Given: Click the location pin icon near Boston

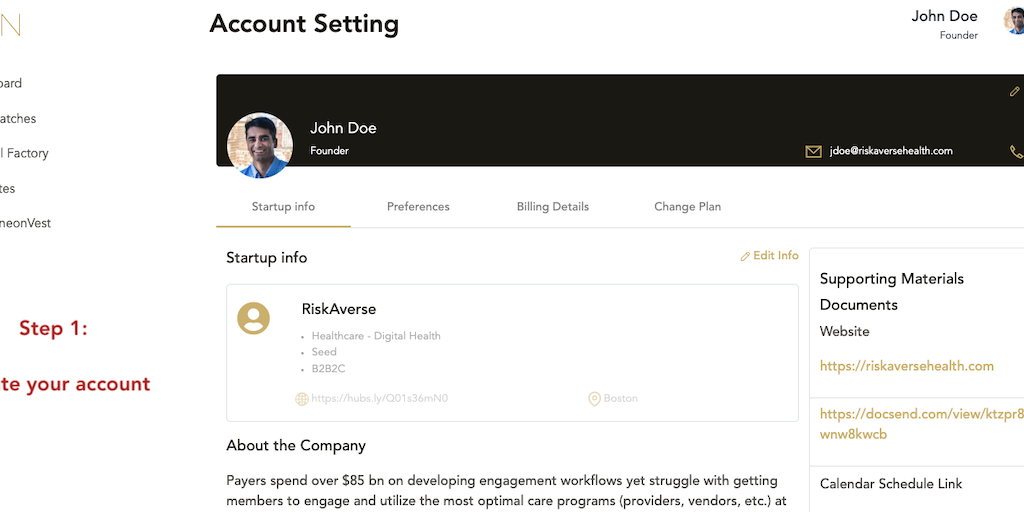Looking at the screenshot, I should pyautogui.click(x=594, y=399).
